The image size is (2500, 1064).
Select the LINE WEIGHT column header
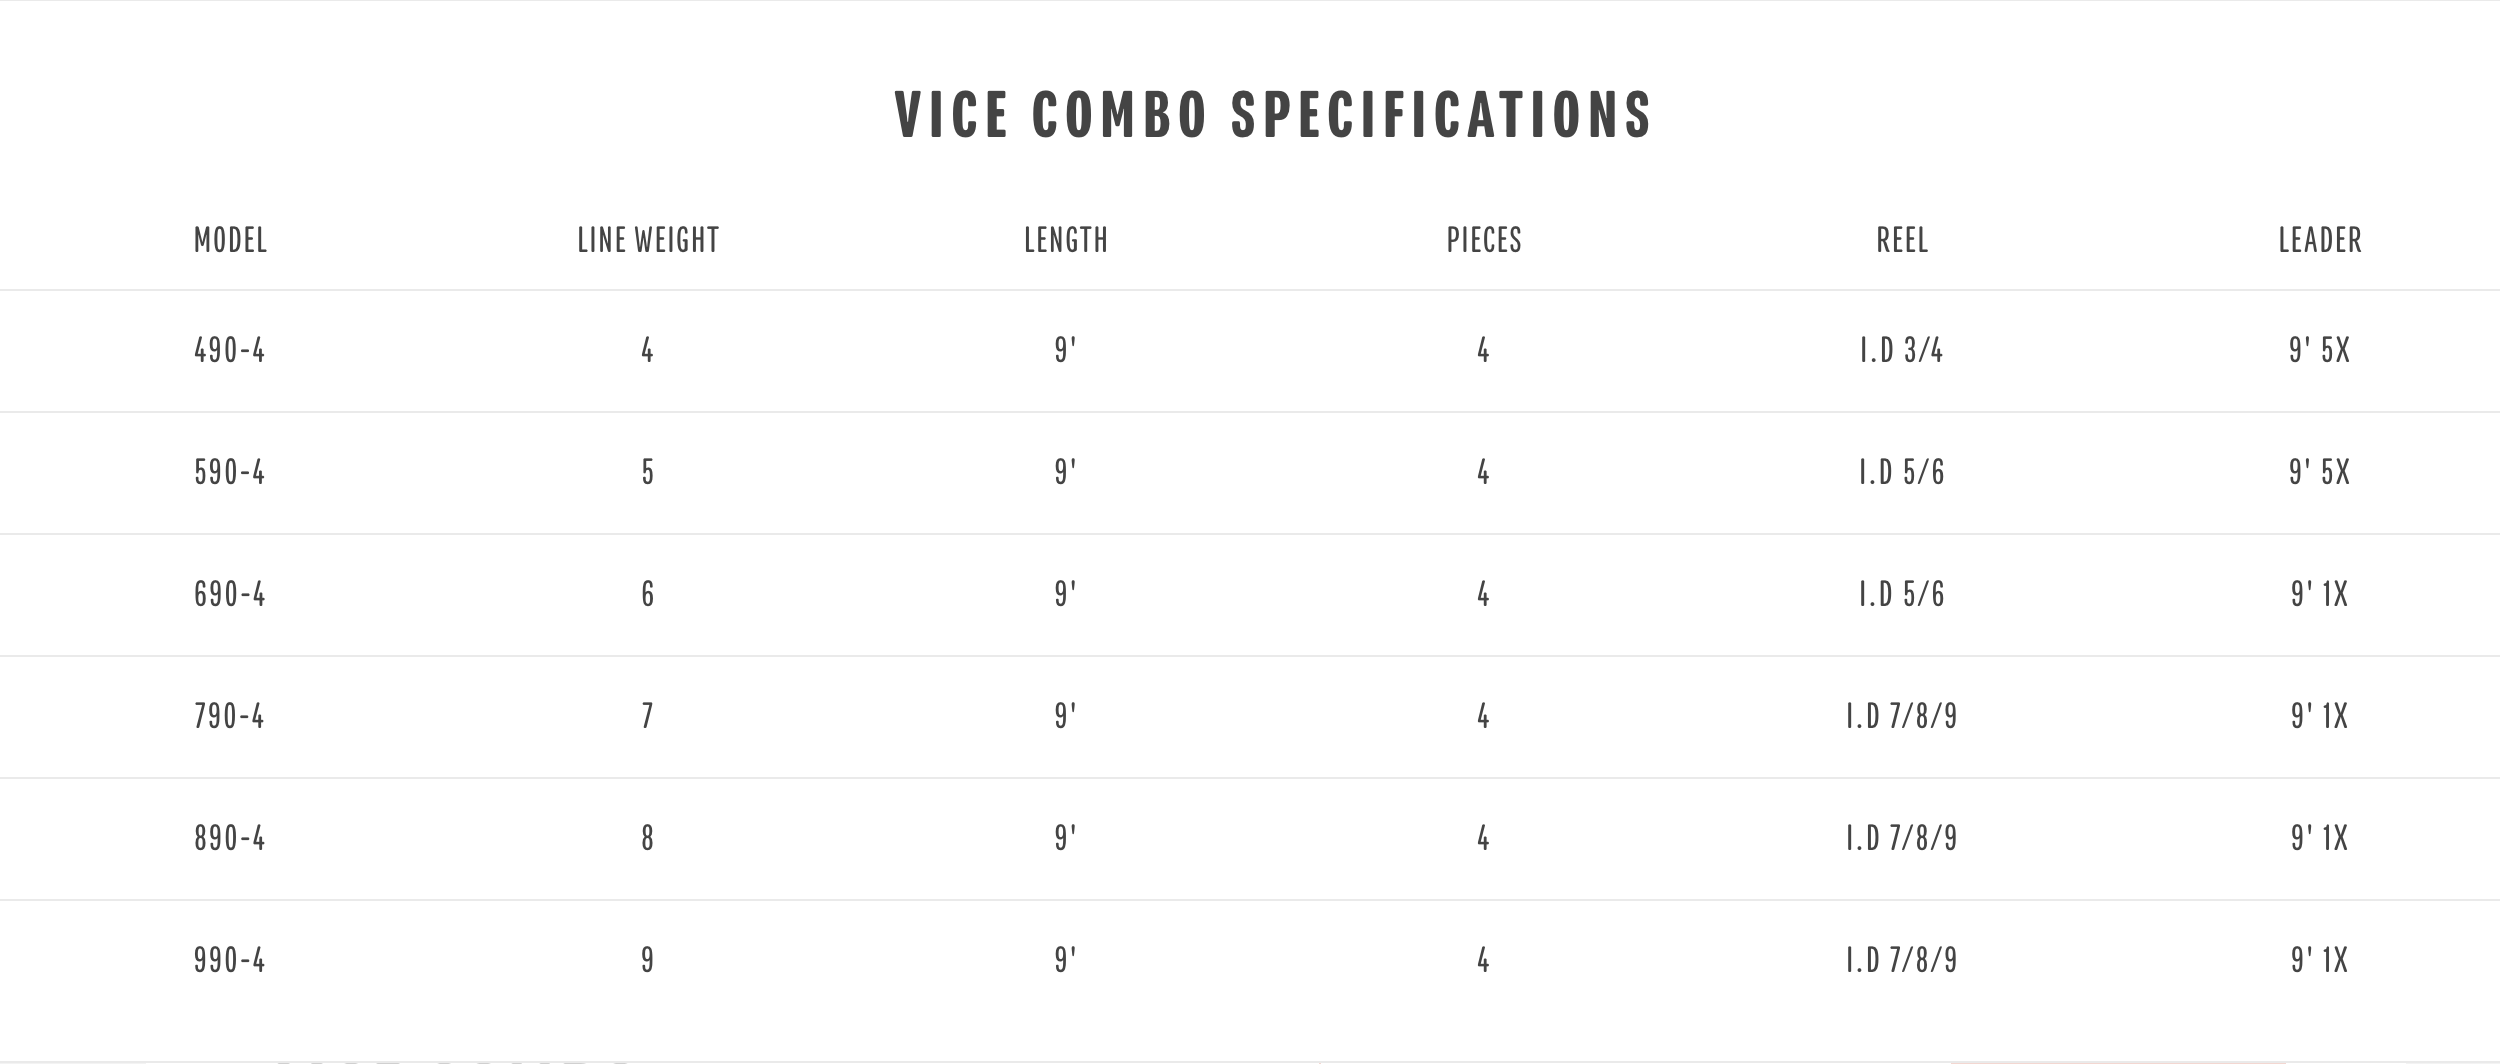click(x=648, y=240)
